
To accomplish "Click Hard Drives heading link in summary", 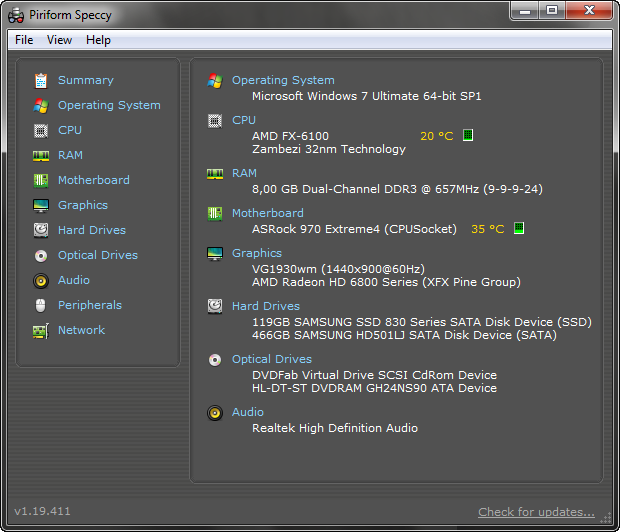I will pyautogui.click(x=266, y=306).
